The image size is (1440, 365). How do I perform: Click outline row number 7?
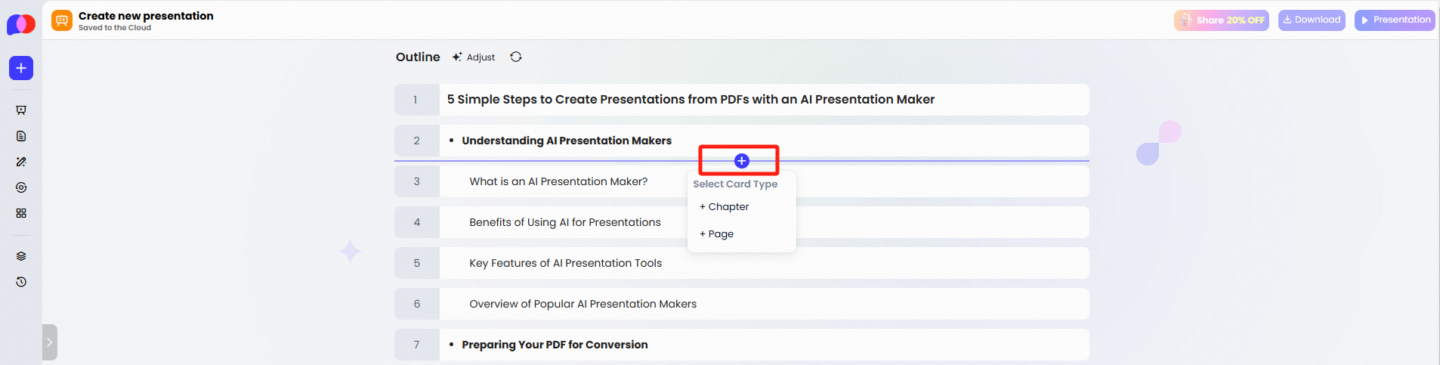click(x=417, y=345)
